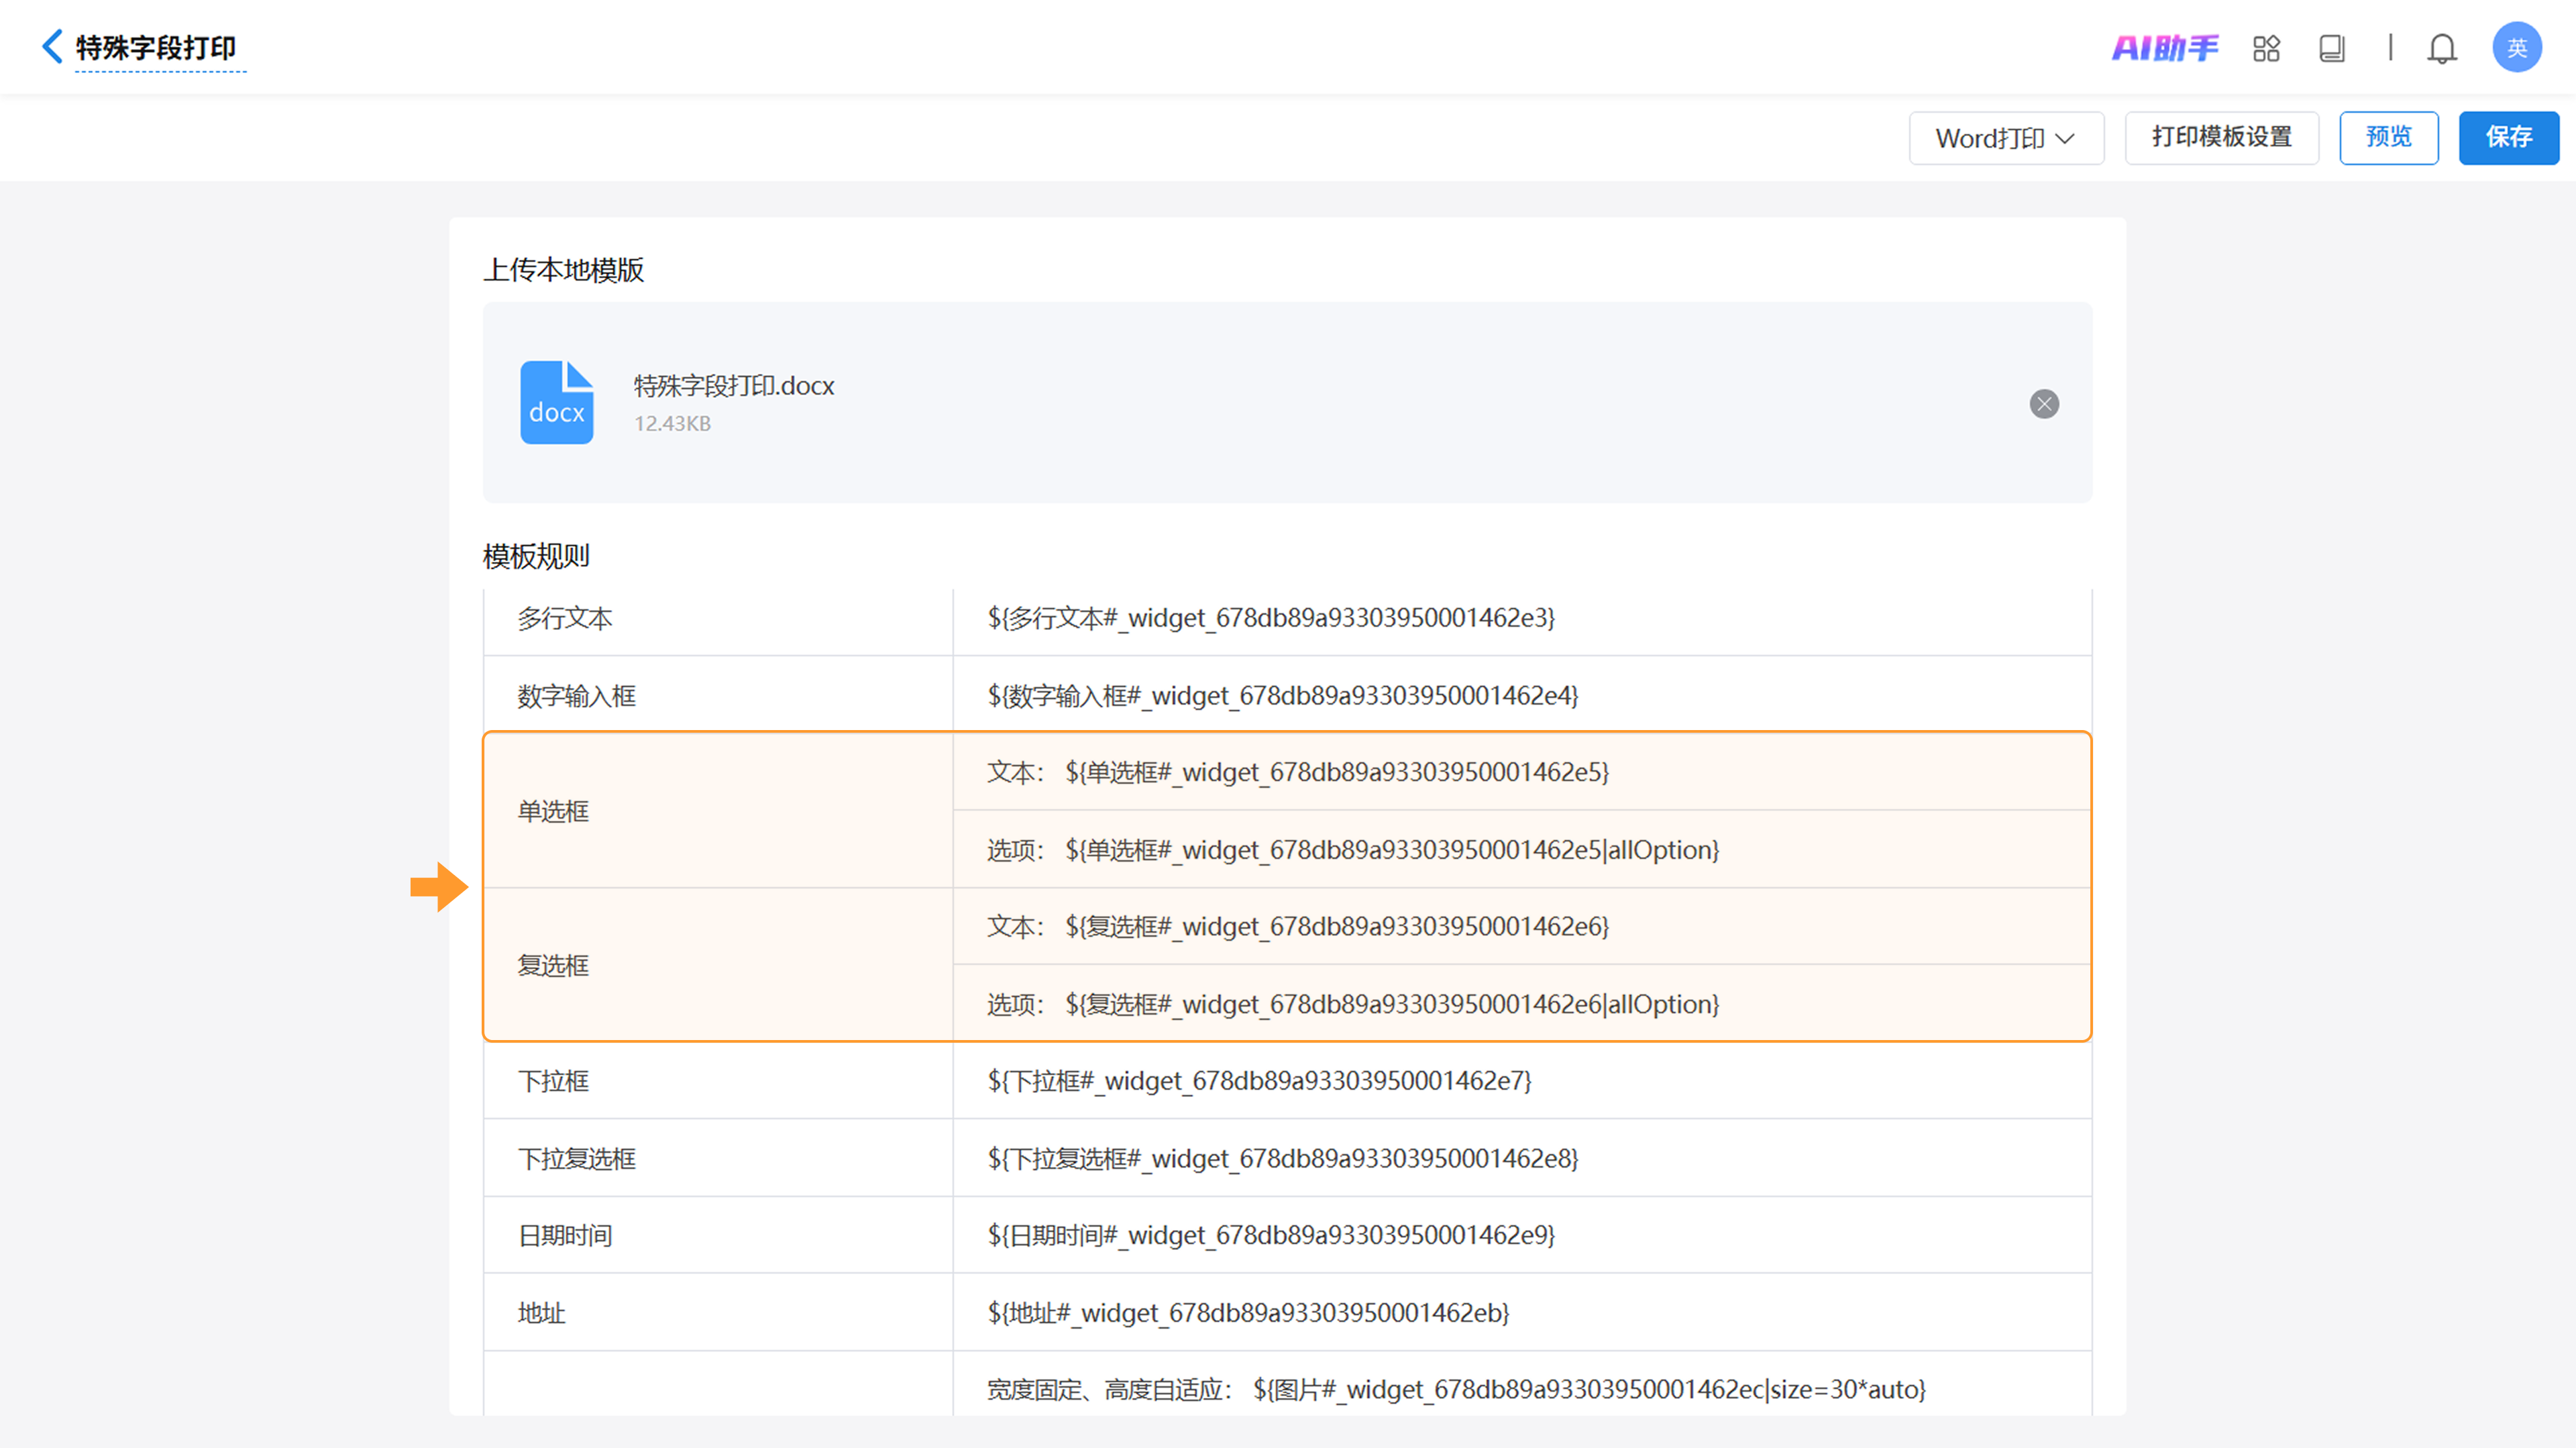Viewport: 2576px width, 1448px height.
Task: Open 打印模板设置 settings
Action: point(2221,138)
